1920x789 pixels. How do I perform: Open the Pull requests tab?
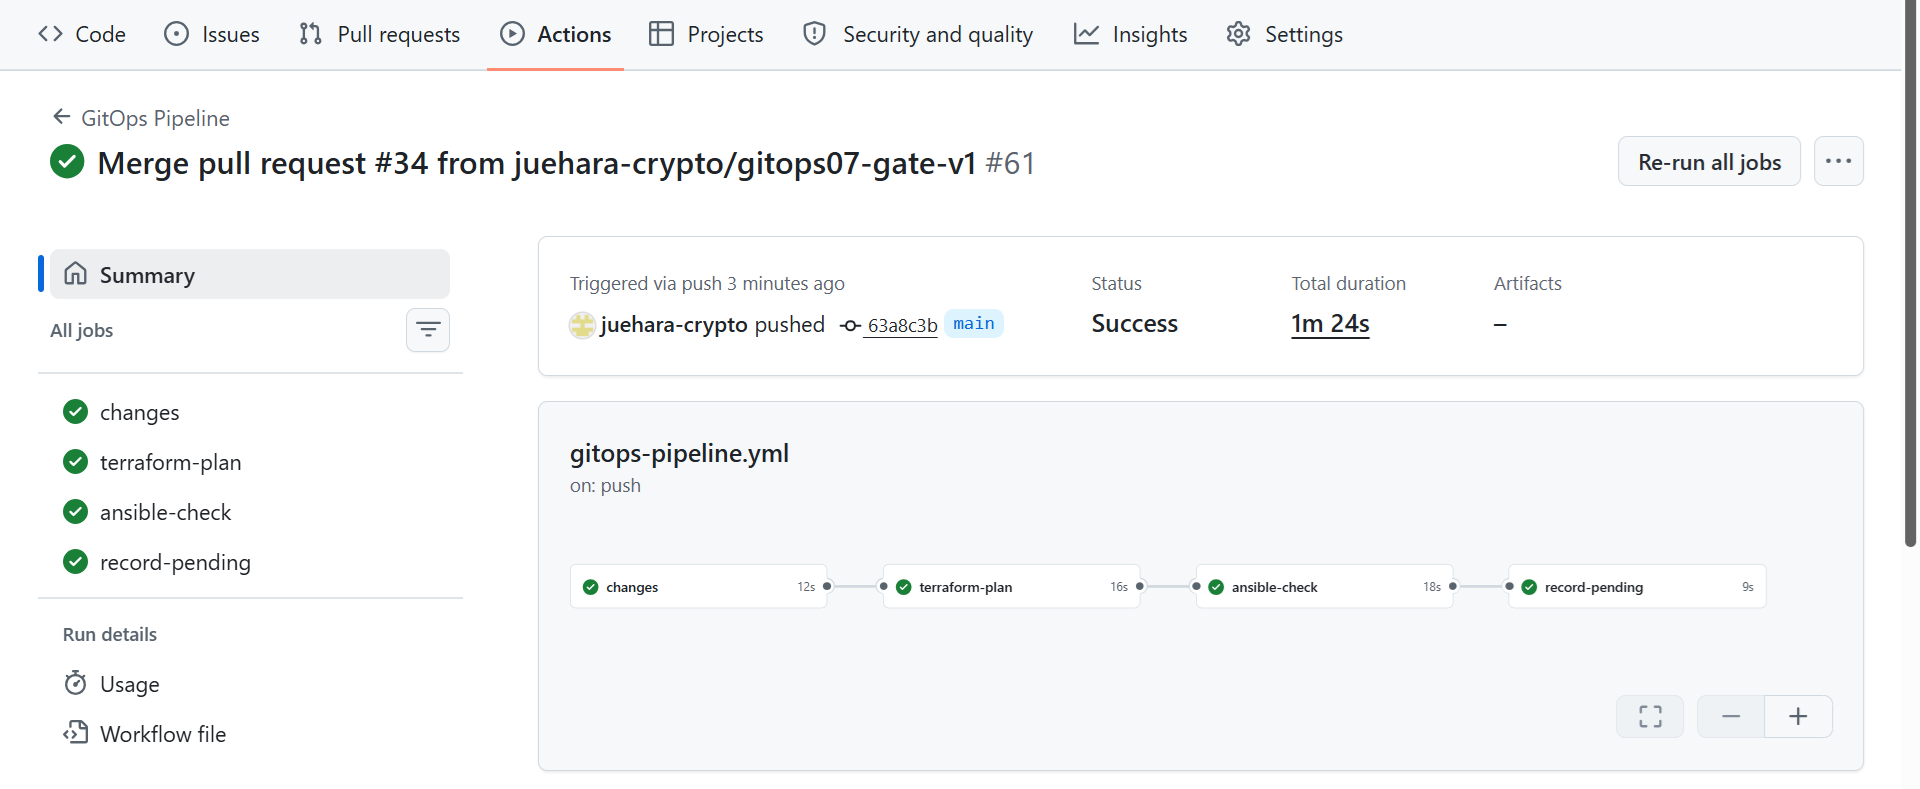[380, 34]
